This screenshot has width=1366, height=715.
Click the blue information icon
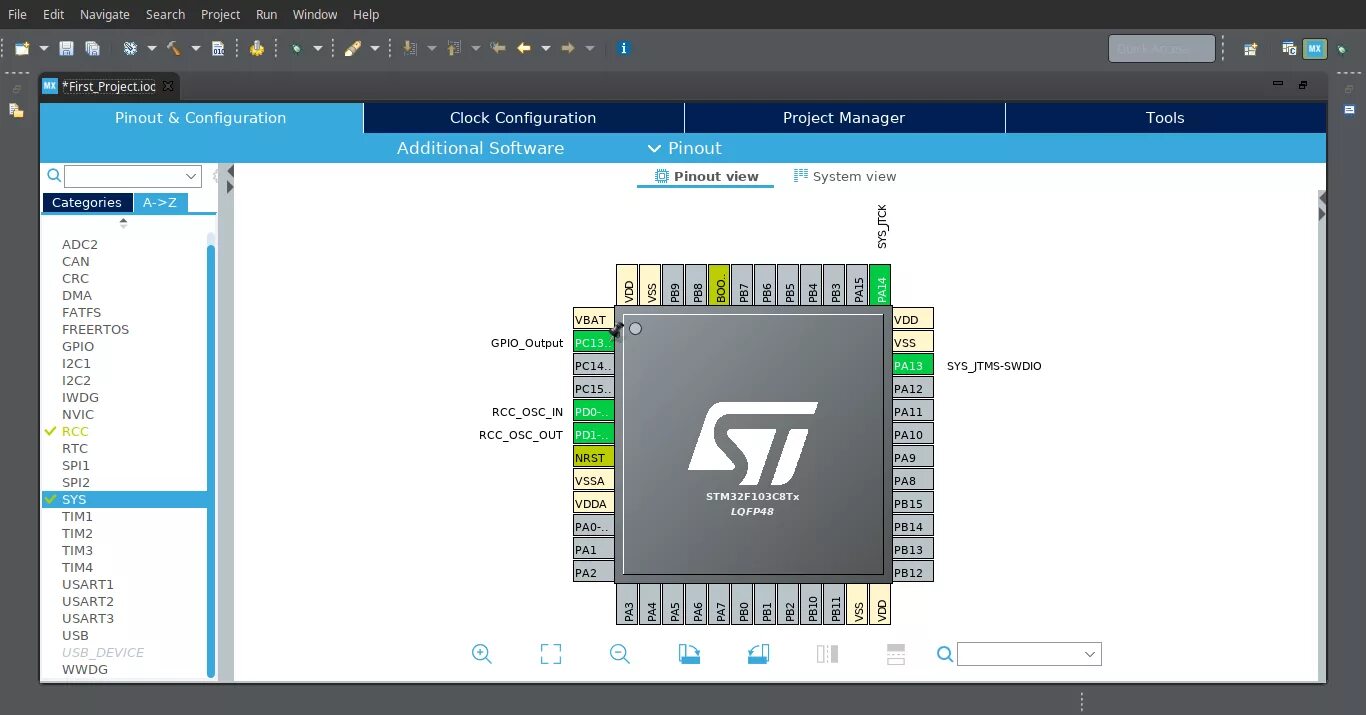pyautogui.click(x=624, y=48)
